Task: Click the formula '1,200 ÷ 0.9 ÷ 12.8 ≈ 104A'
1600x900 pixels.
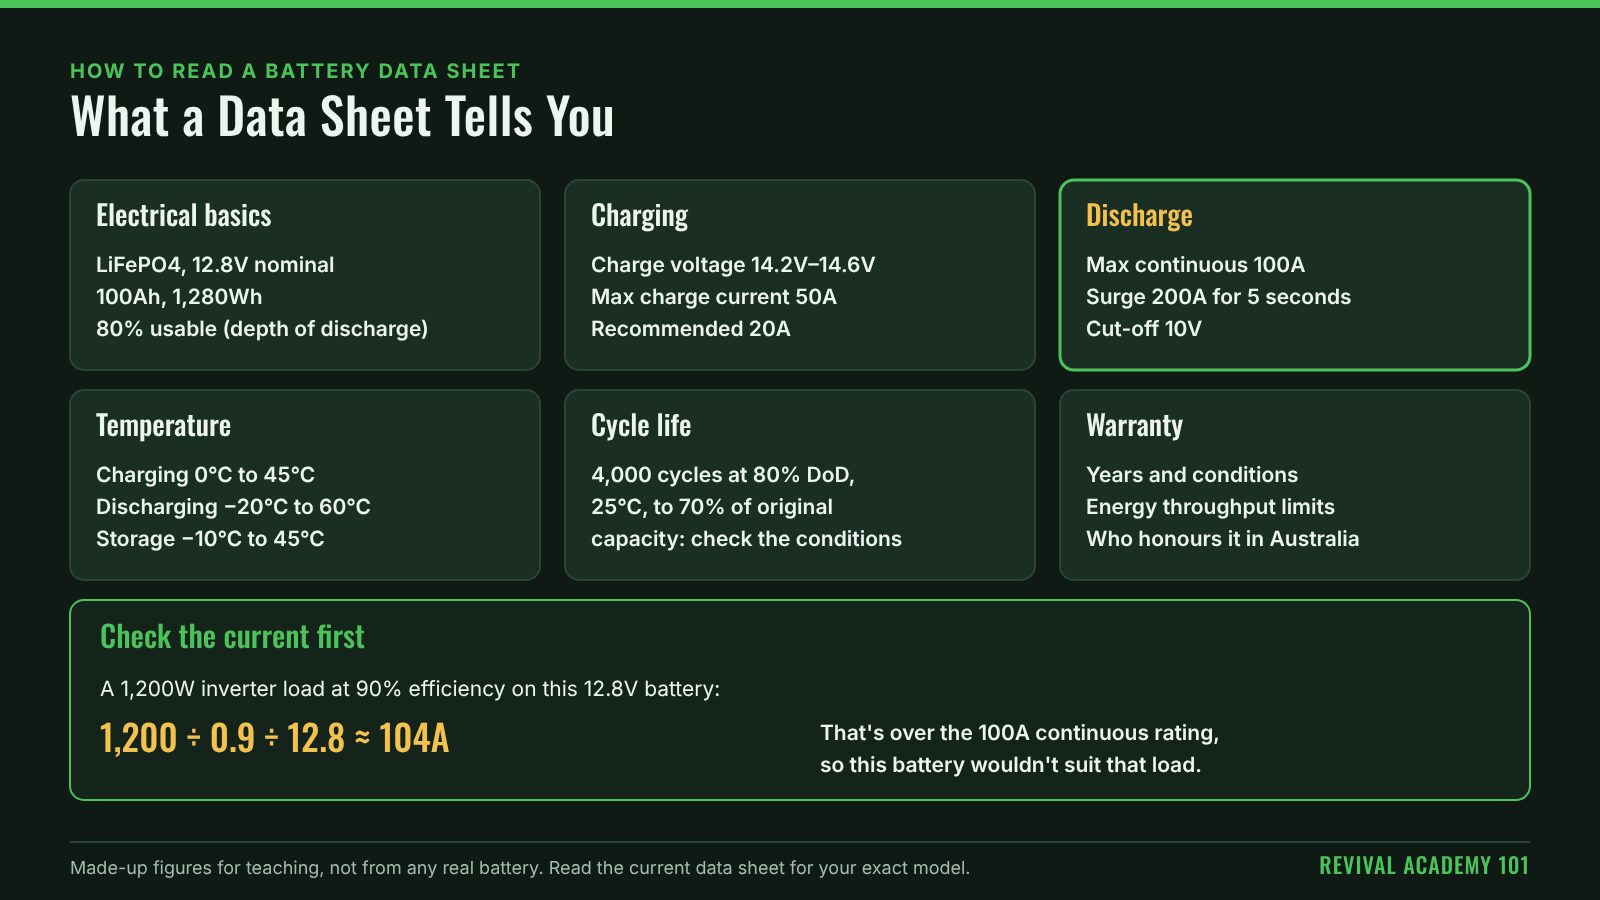Action: click(x=274, y=739)
